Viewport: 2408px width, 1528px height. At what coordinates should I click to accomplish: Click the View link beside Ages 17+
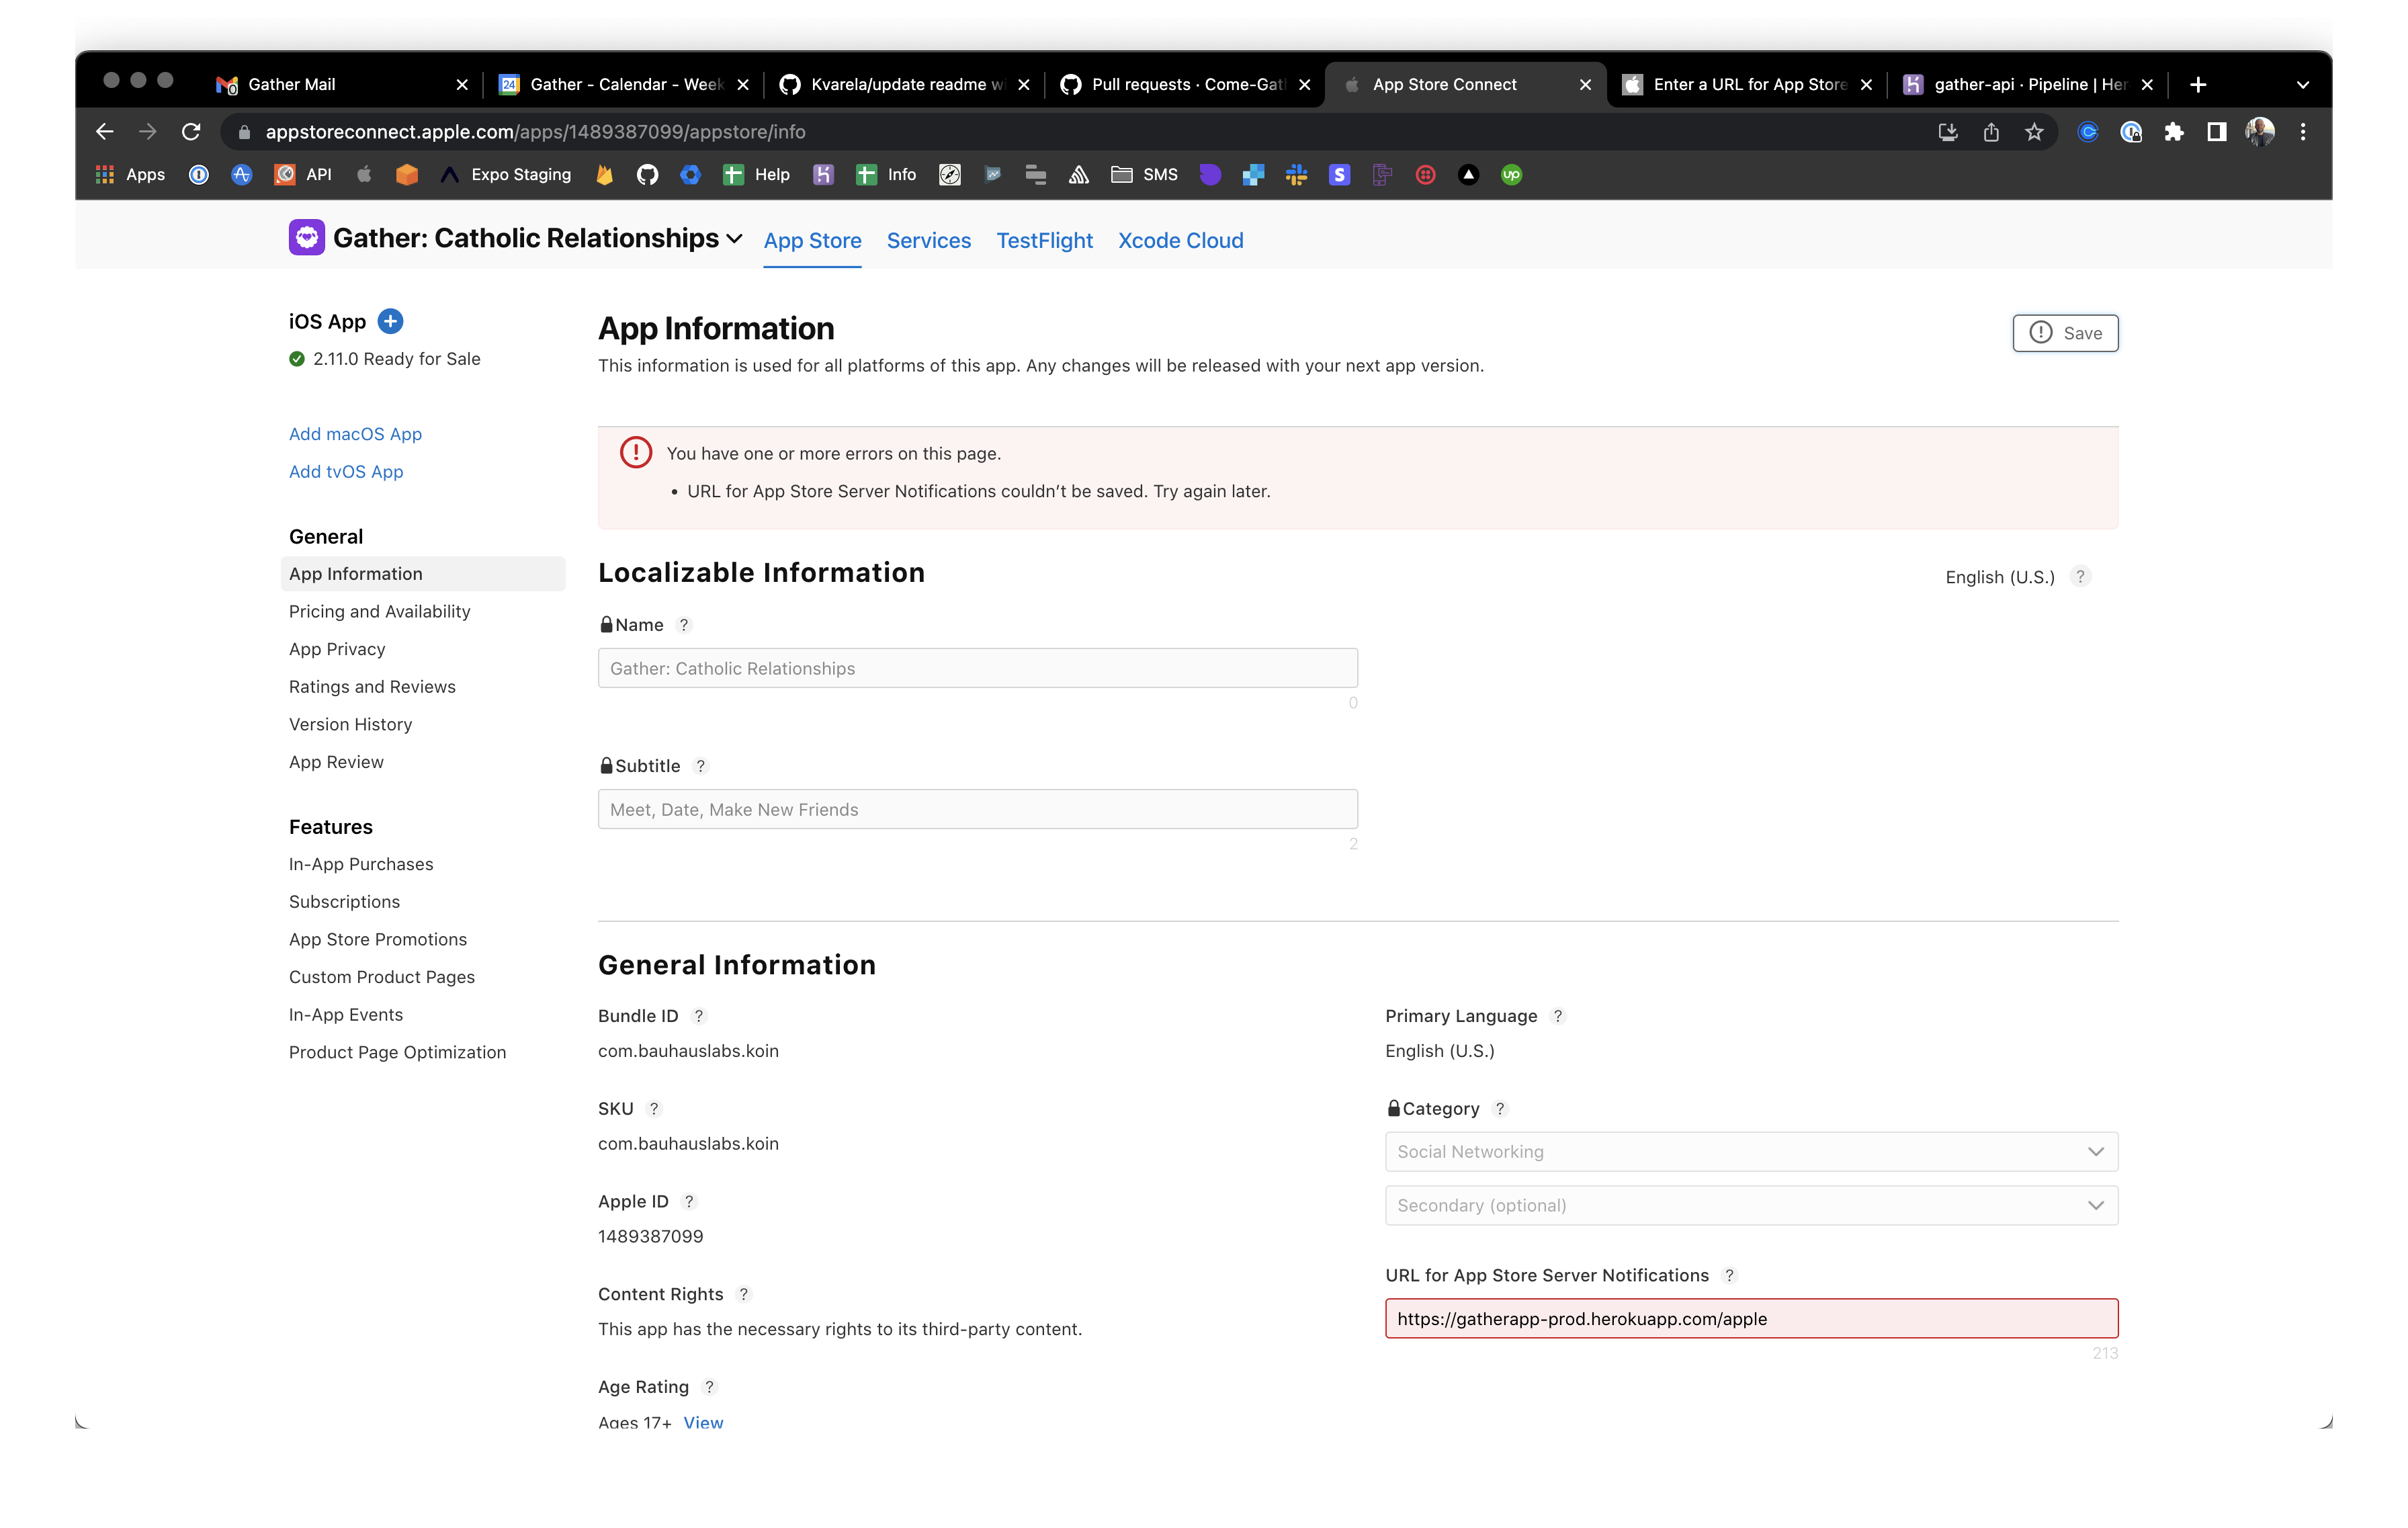(x=703, y=1422)
